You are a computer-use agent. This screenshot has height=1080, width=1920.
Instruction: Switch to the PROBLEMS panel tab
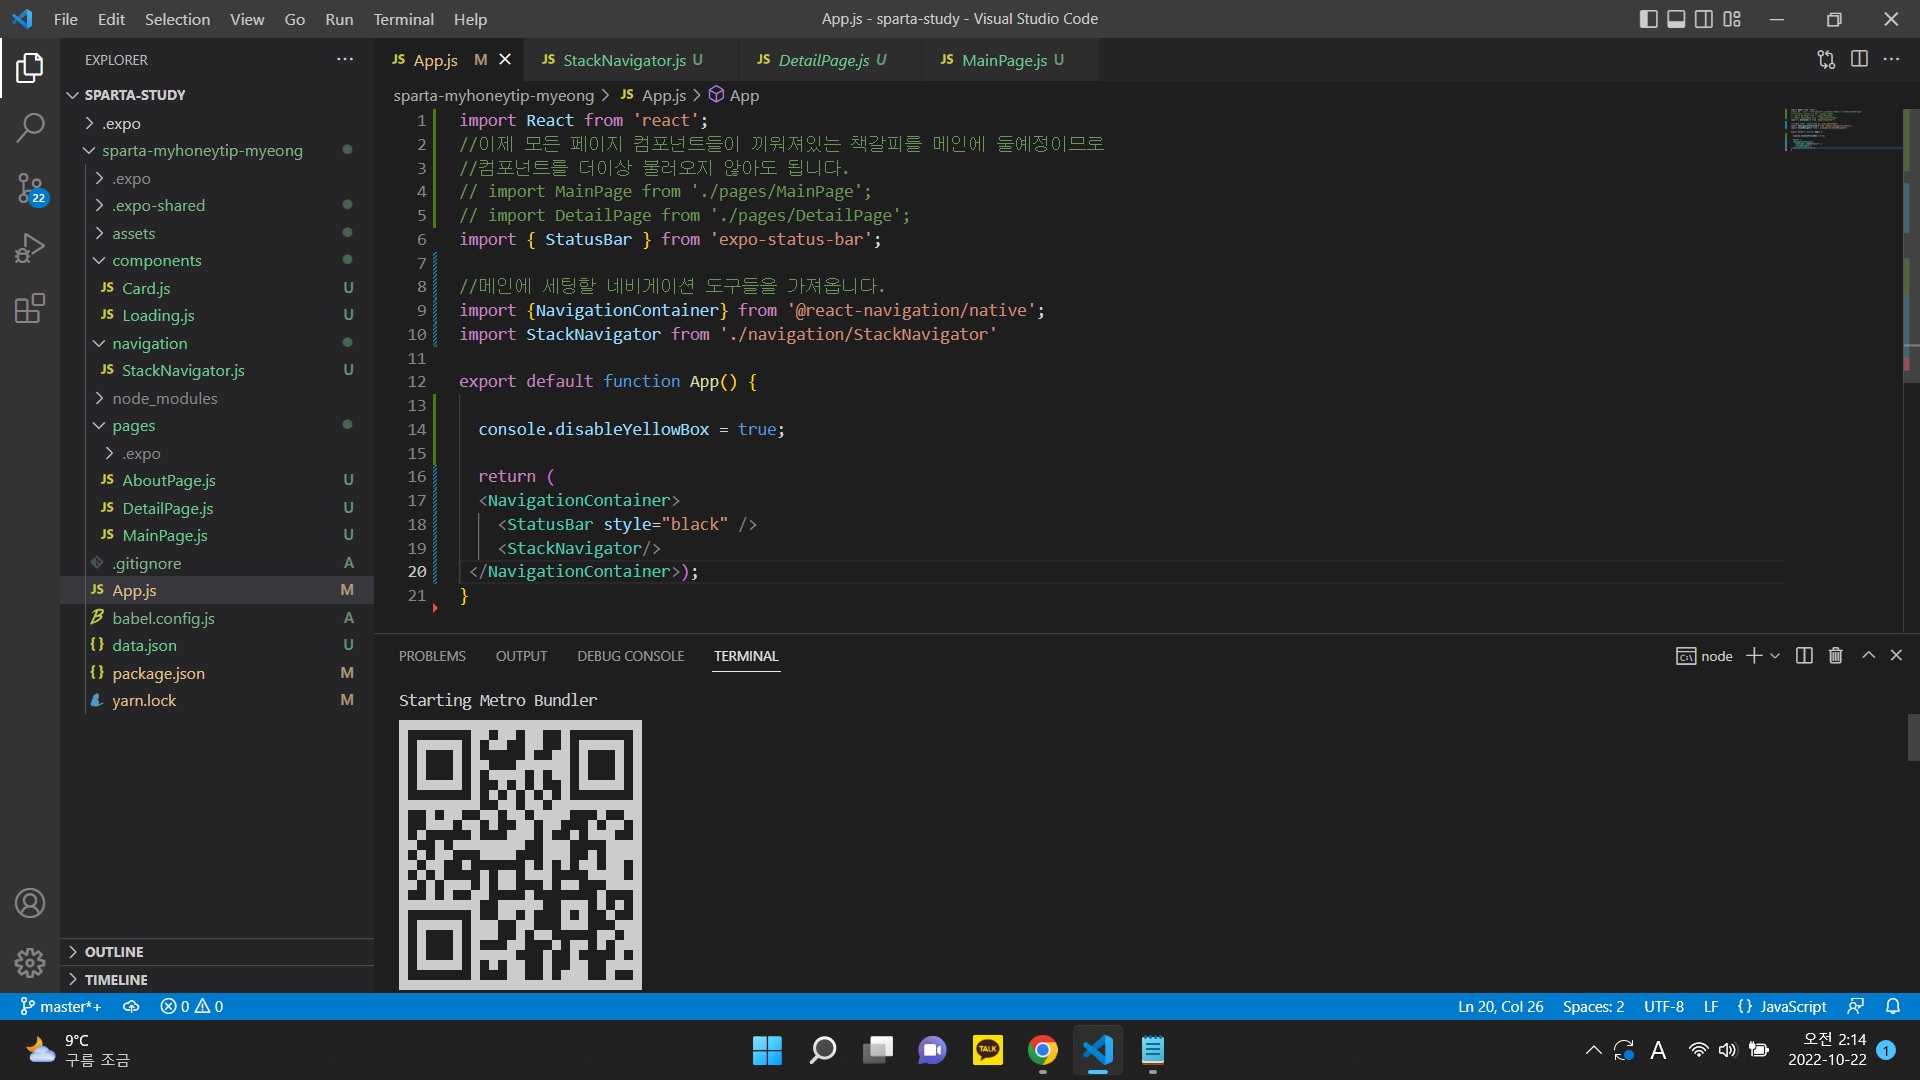pyautogui.click(x=432, y=656)
